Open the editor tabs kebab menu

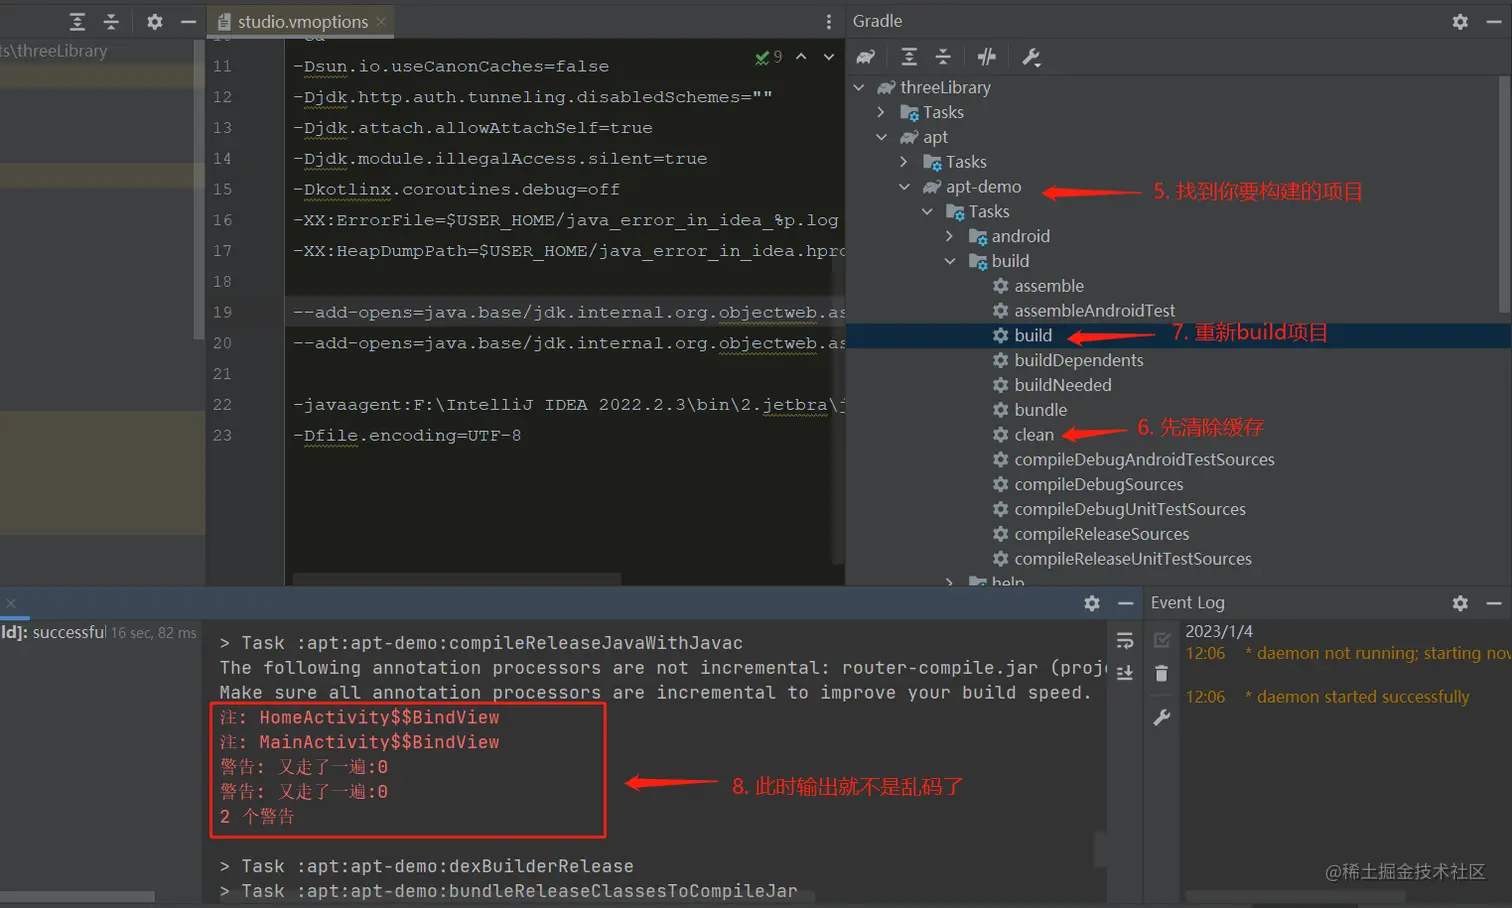click(829, 21)
